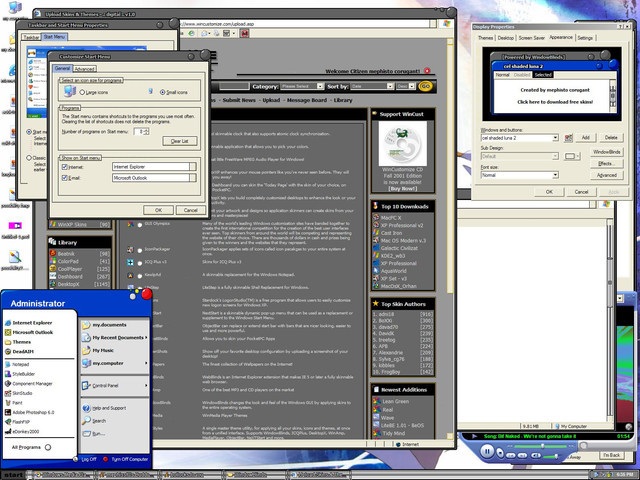Switch to the Taskbar tab
This screenshot has width=640, height=480.
(x=31, y=37)
